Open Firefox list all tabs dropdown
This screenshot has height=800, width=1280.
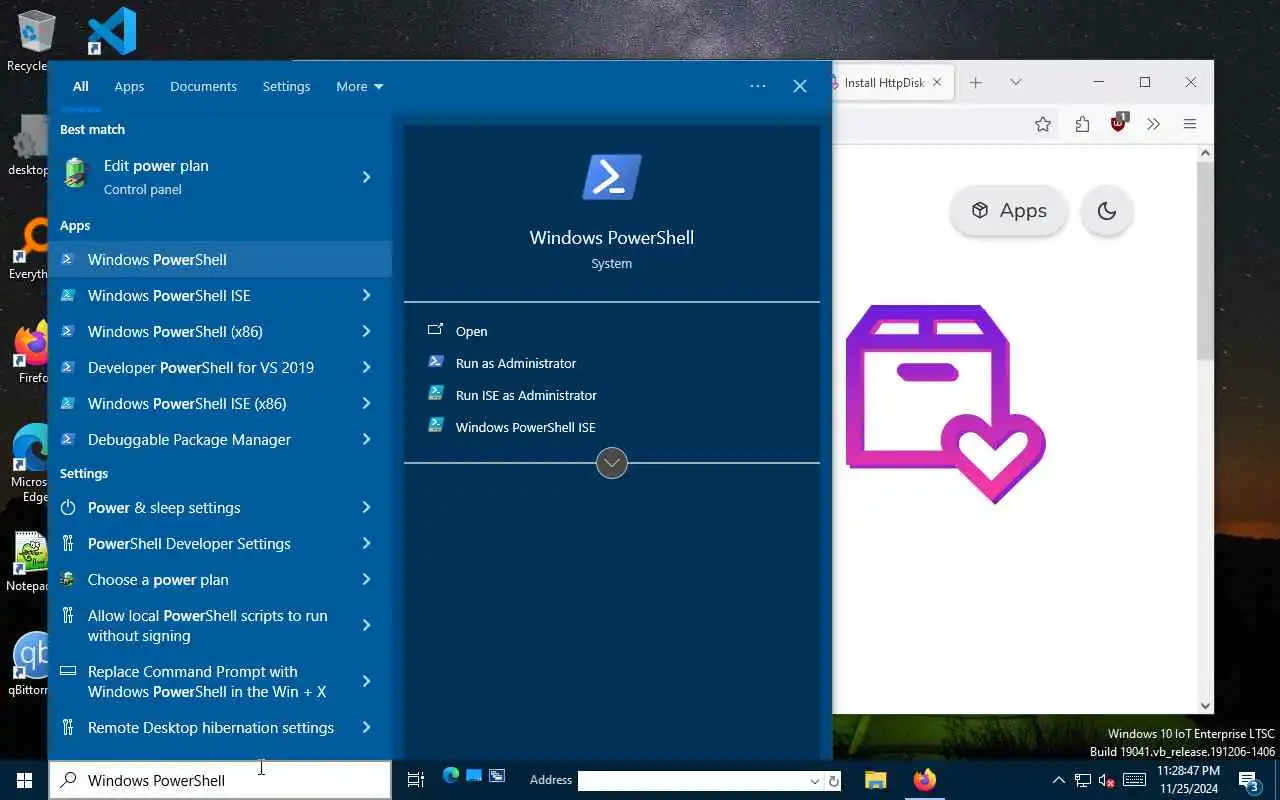[1016, 83]
